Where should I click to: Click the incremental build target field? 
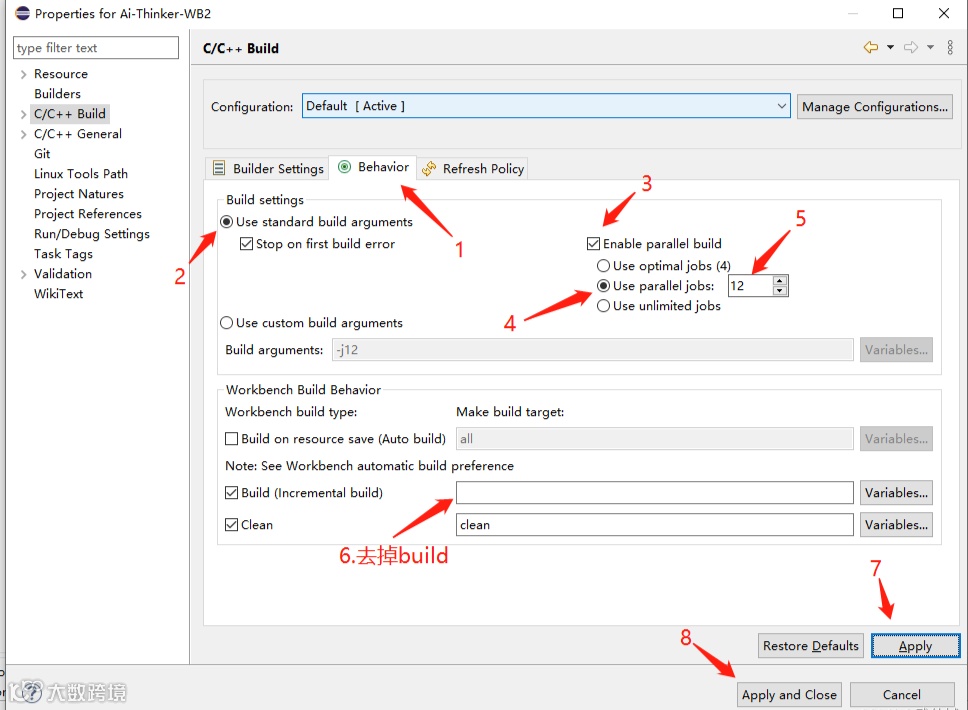[654, 493]
